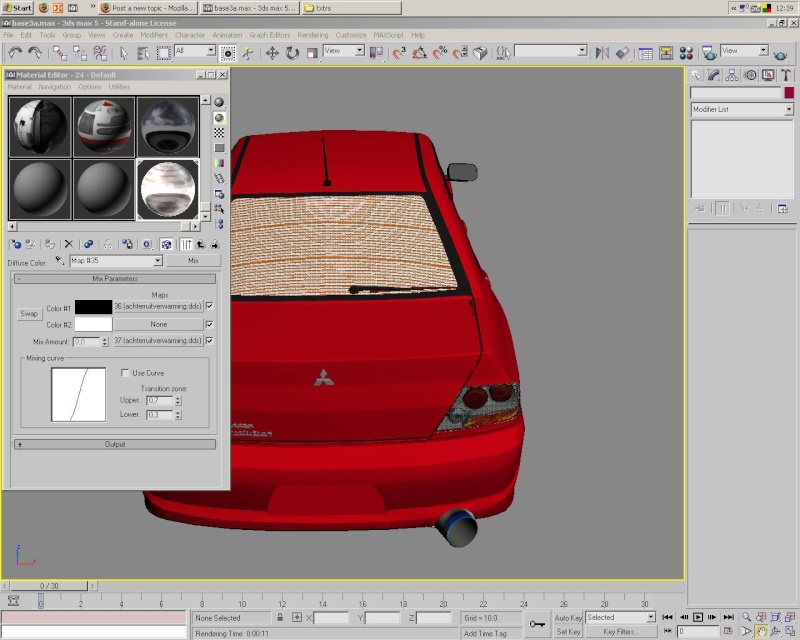800x640 pixels.
Task: Open the Create command panel tab
Action: (696, 76)
